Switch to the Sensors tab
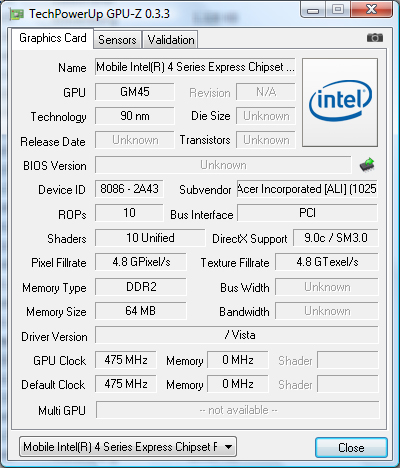Screen dimensions: 400x468 [x=117, y=40]
